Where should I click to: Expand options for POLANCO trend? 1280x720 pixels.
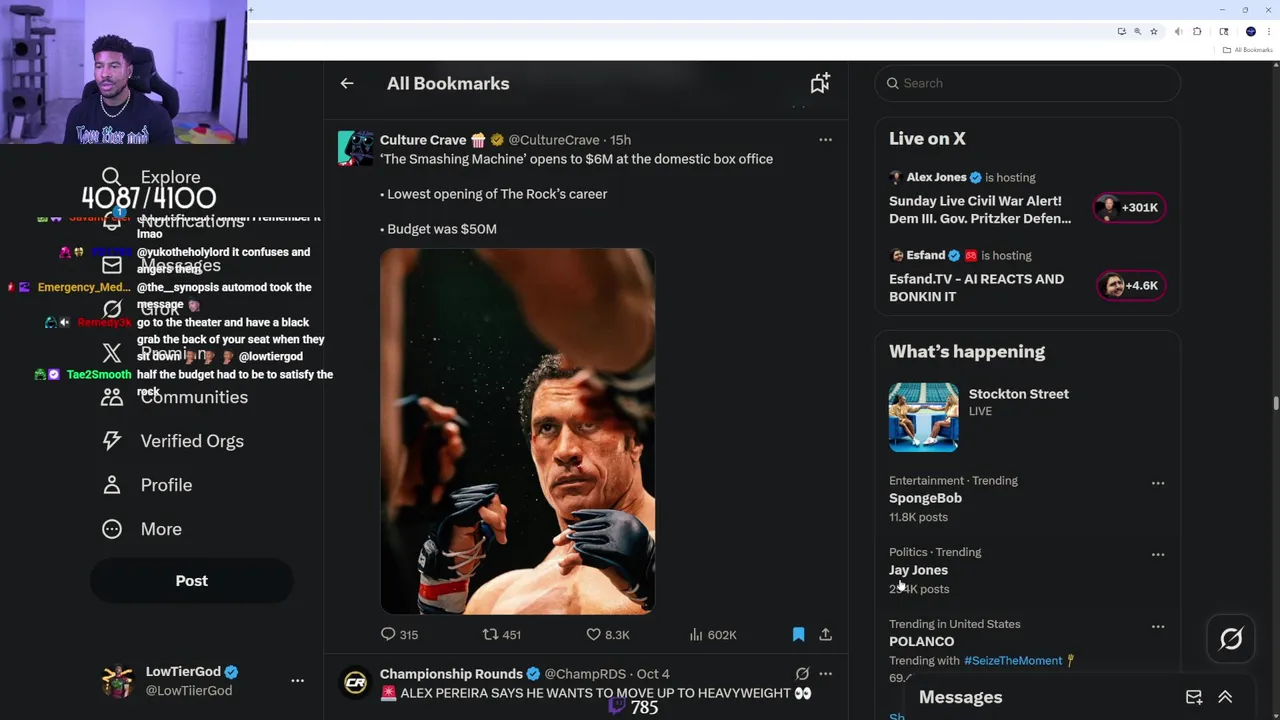[1158, 627]
